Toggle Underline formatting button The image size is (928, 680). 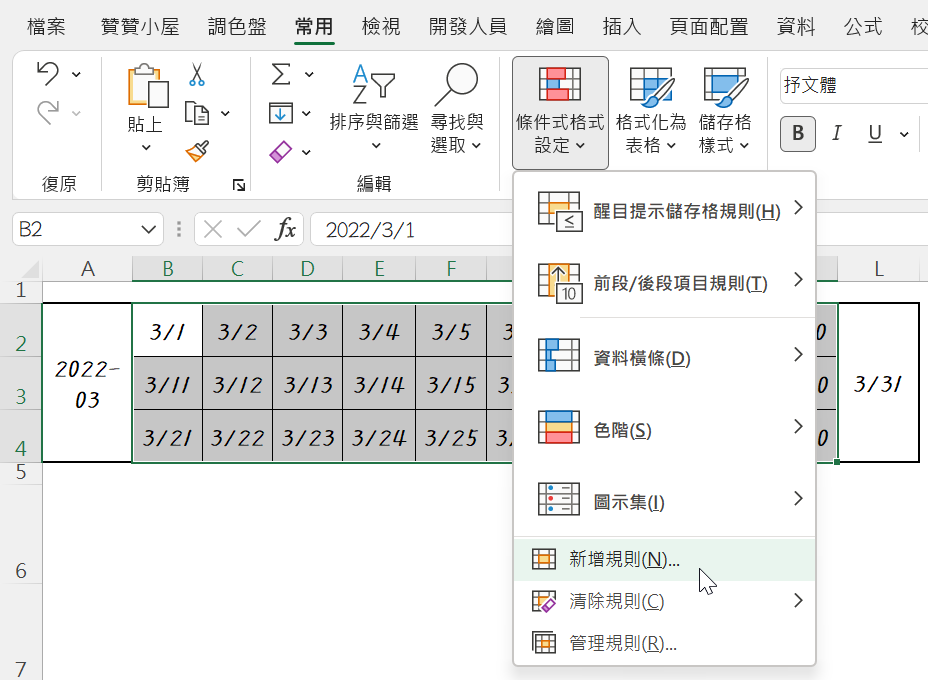tap(875, 134)
